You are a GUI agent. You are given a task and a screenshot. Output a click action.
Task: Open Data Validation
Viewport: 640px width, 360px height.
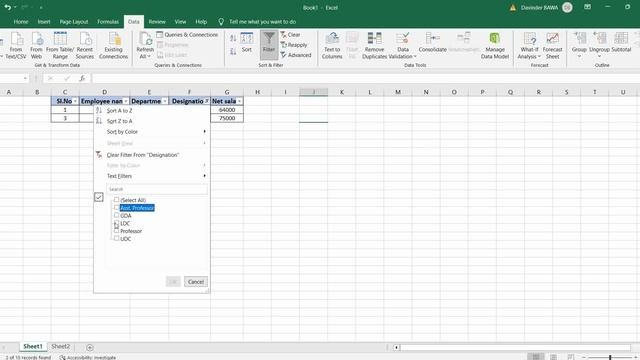(402, 45)
